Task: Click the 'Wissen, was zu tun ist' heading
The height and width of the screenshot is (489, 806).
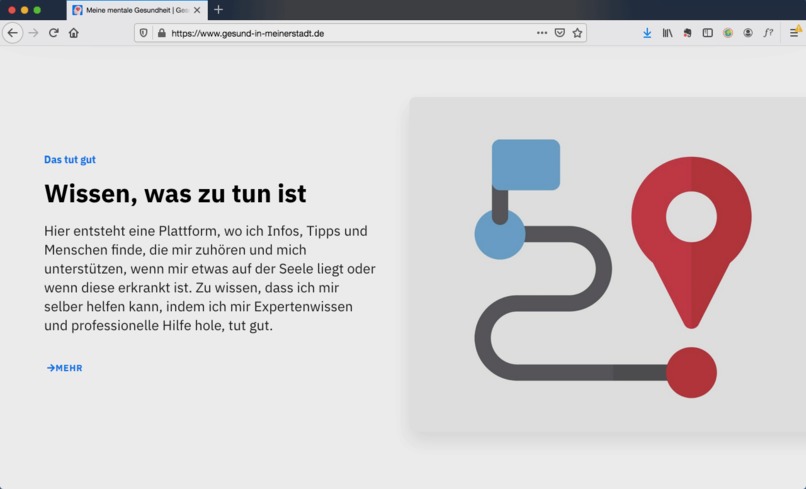Action: pos(175,194)
